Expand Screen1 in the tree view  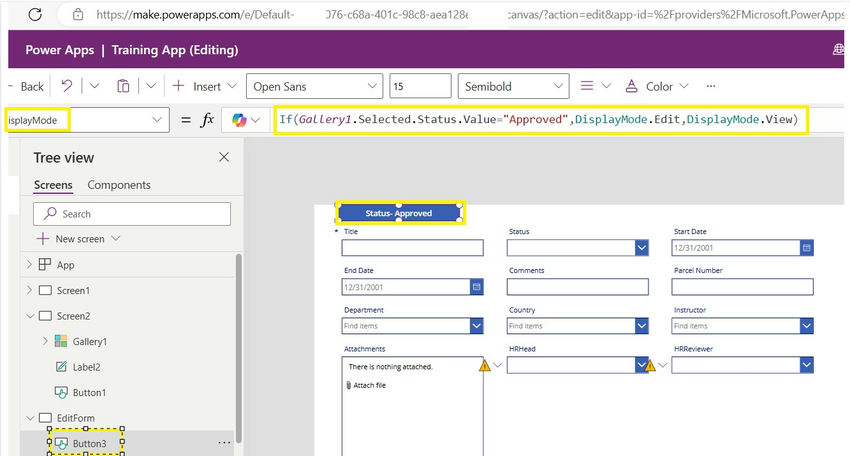tap(29, 290)
